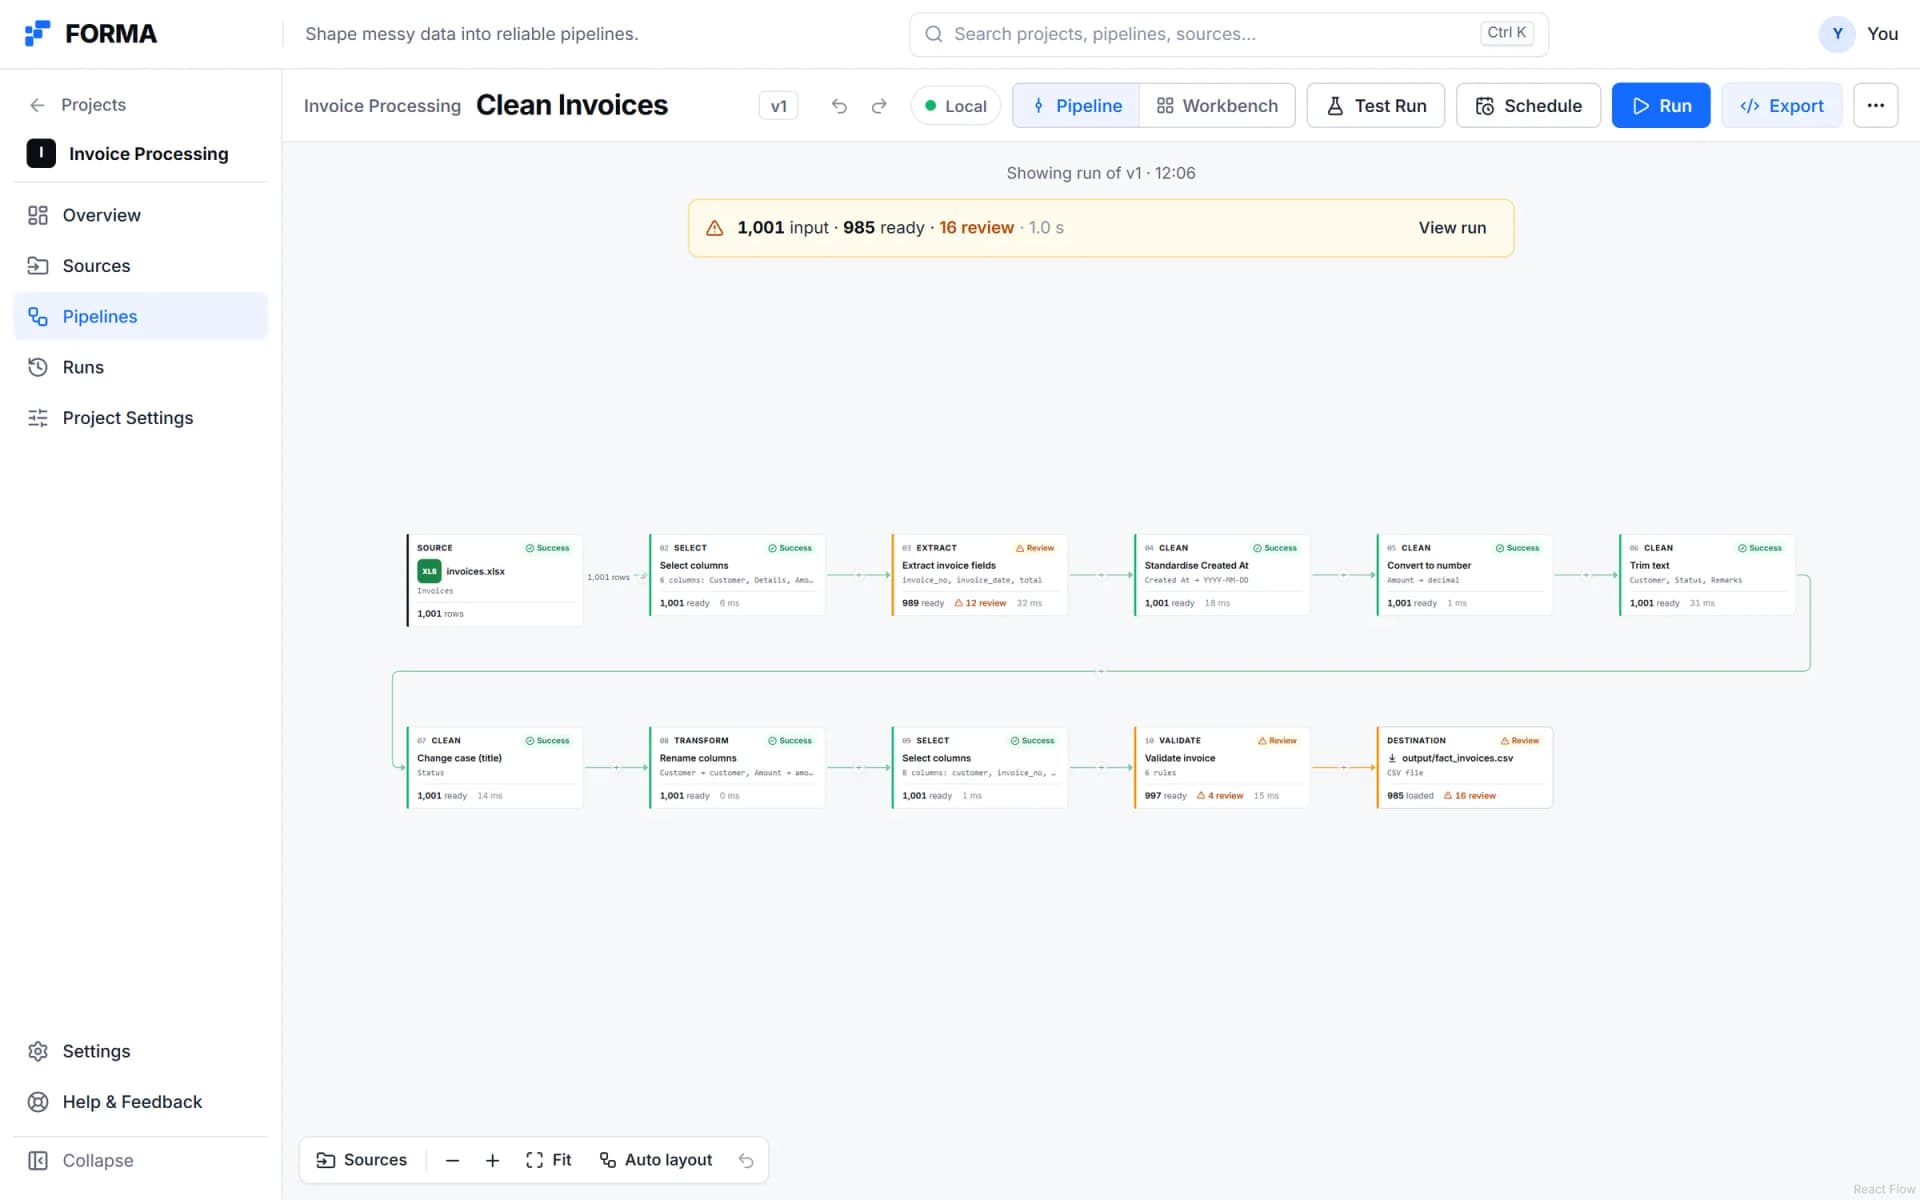This screenshot has width=1920, height=1200.
Task: Click the 16 review text in summary
Action: 976,228
